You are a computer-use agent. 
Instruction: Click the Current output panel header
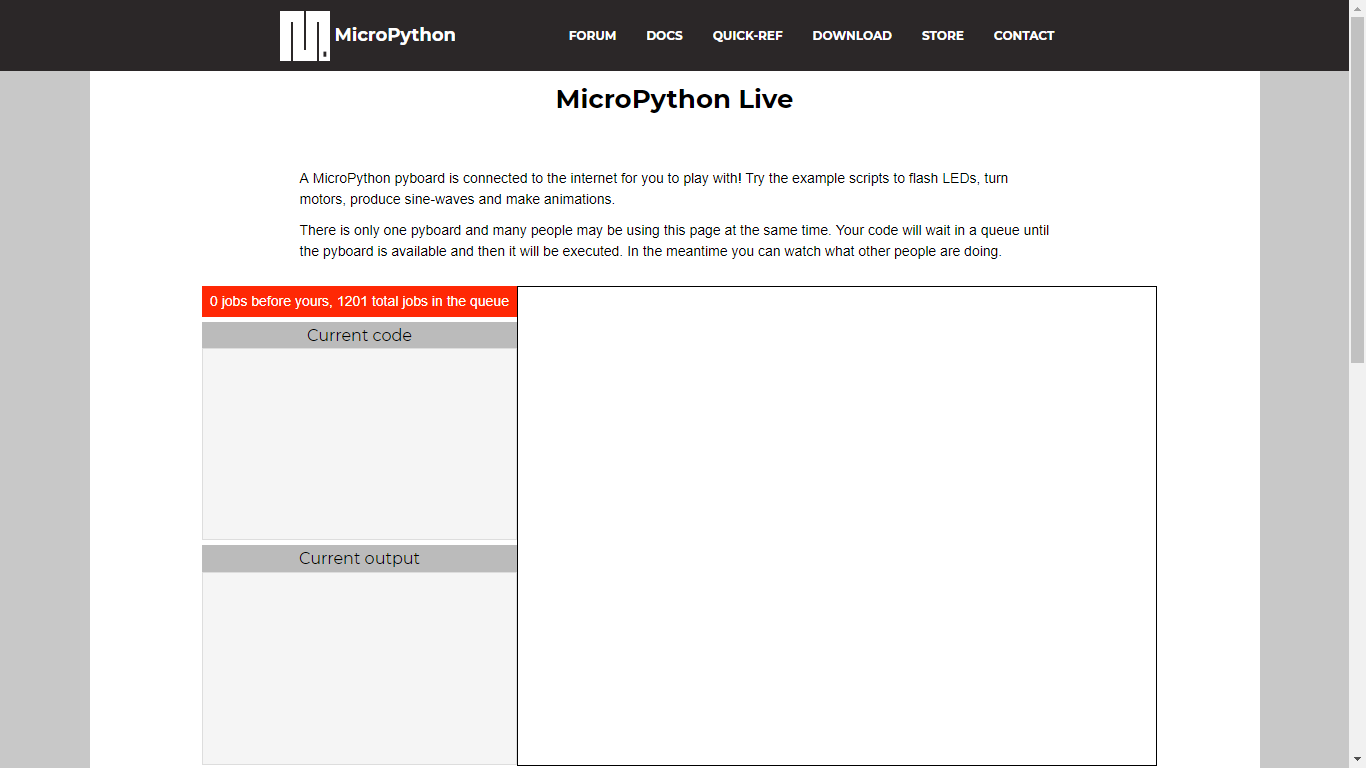coord(359,558)
